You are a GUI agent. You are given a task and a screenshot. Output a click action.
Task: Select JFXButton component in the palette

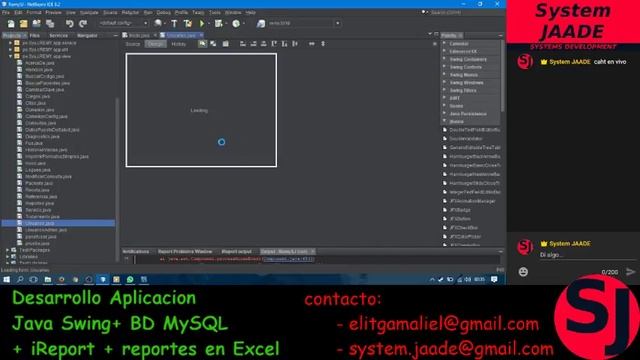pos(460,219)
